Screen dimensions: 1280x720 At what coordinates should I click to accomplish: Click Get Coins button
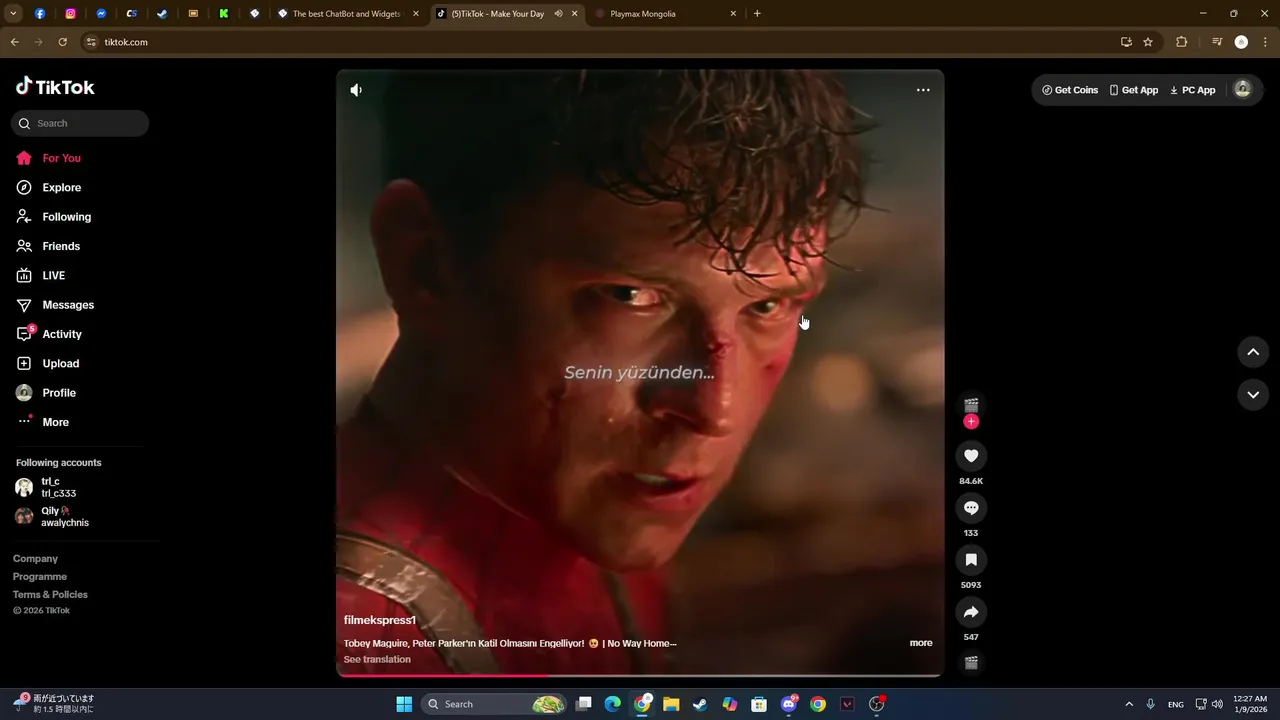1070,90
